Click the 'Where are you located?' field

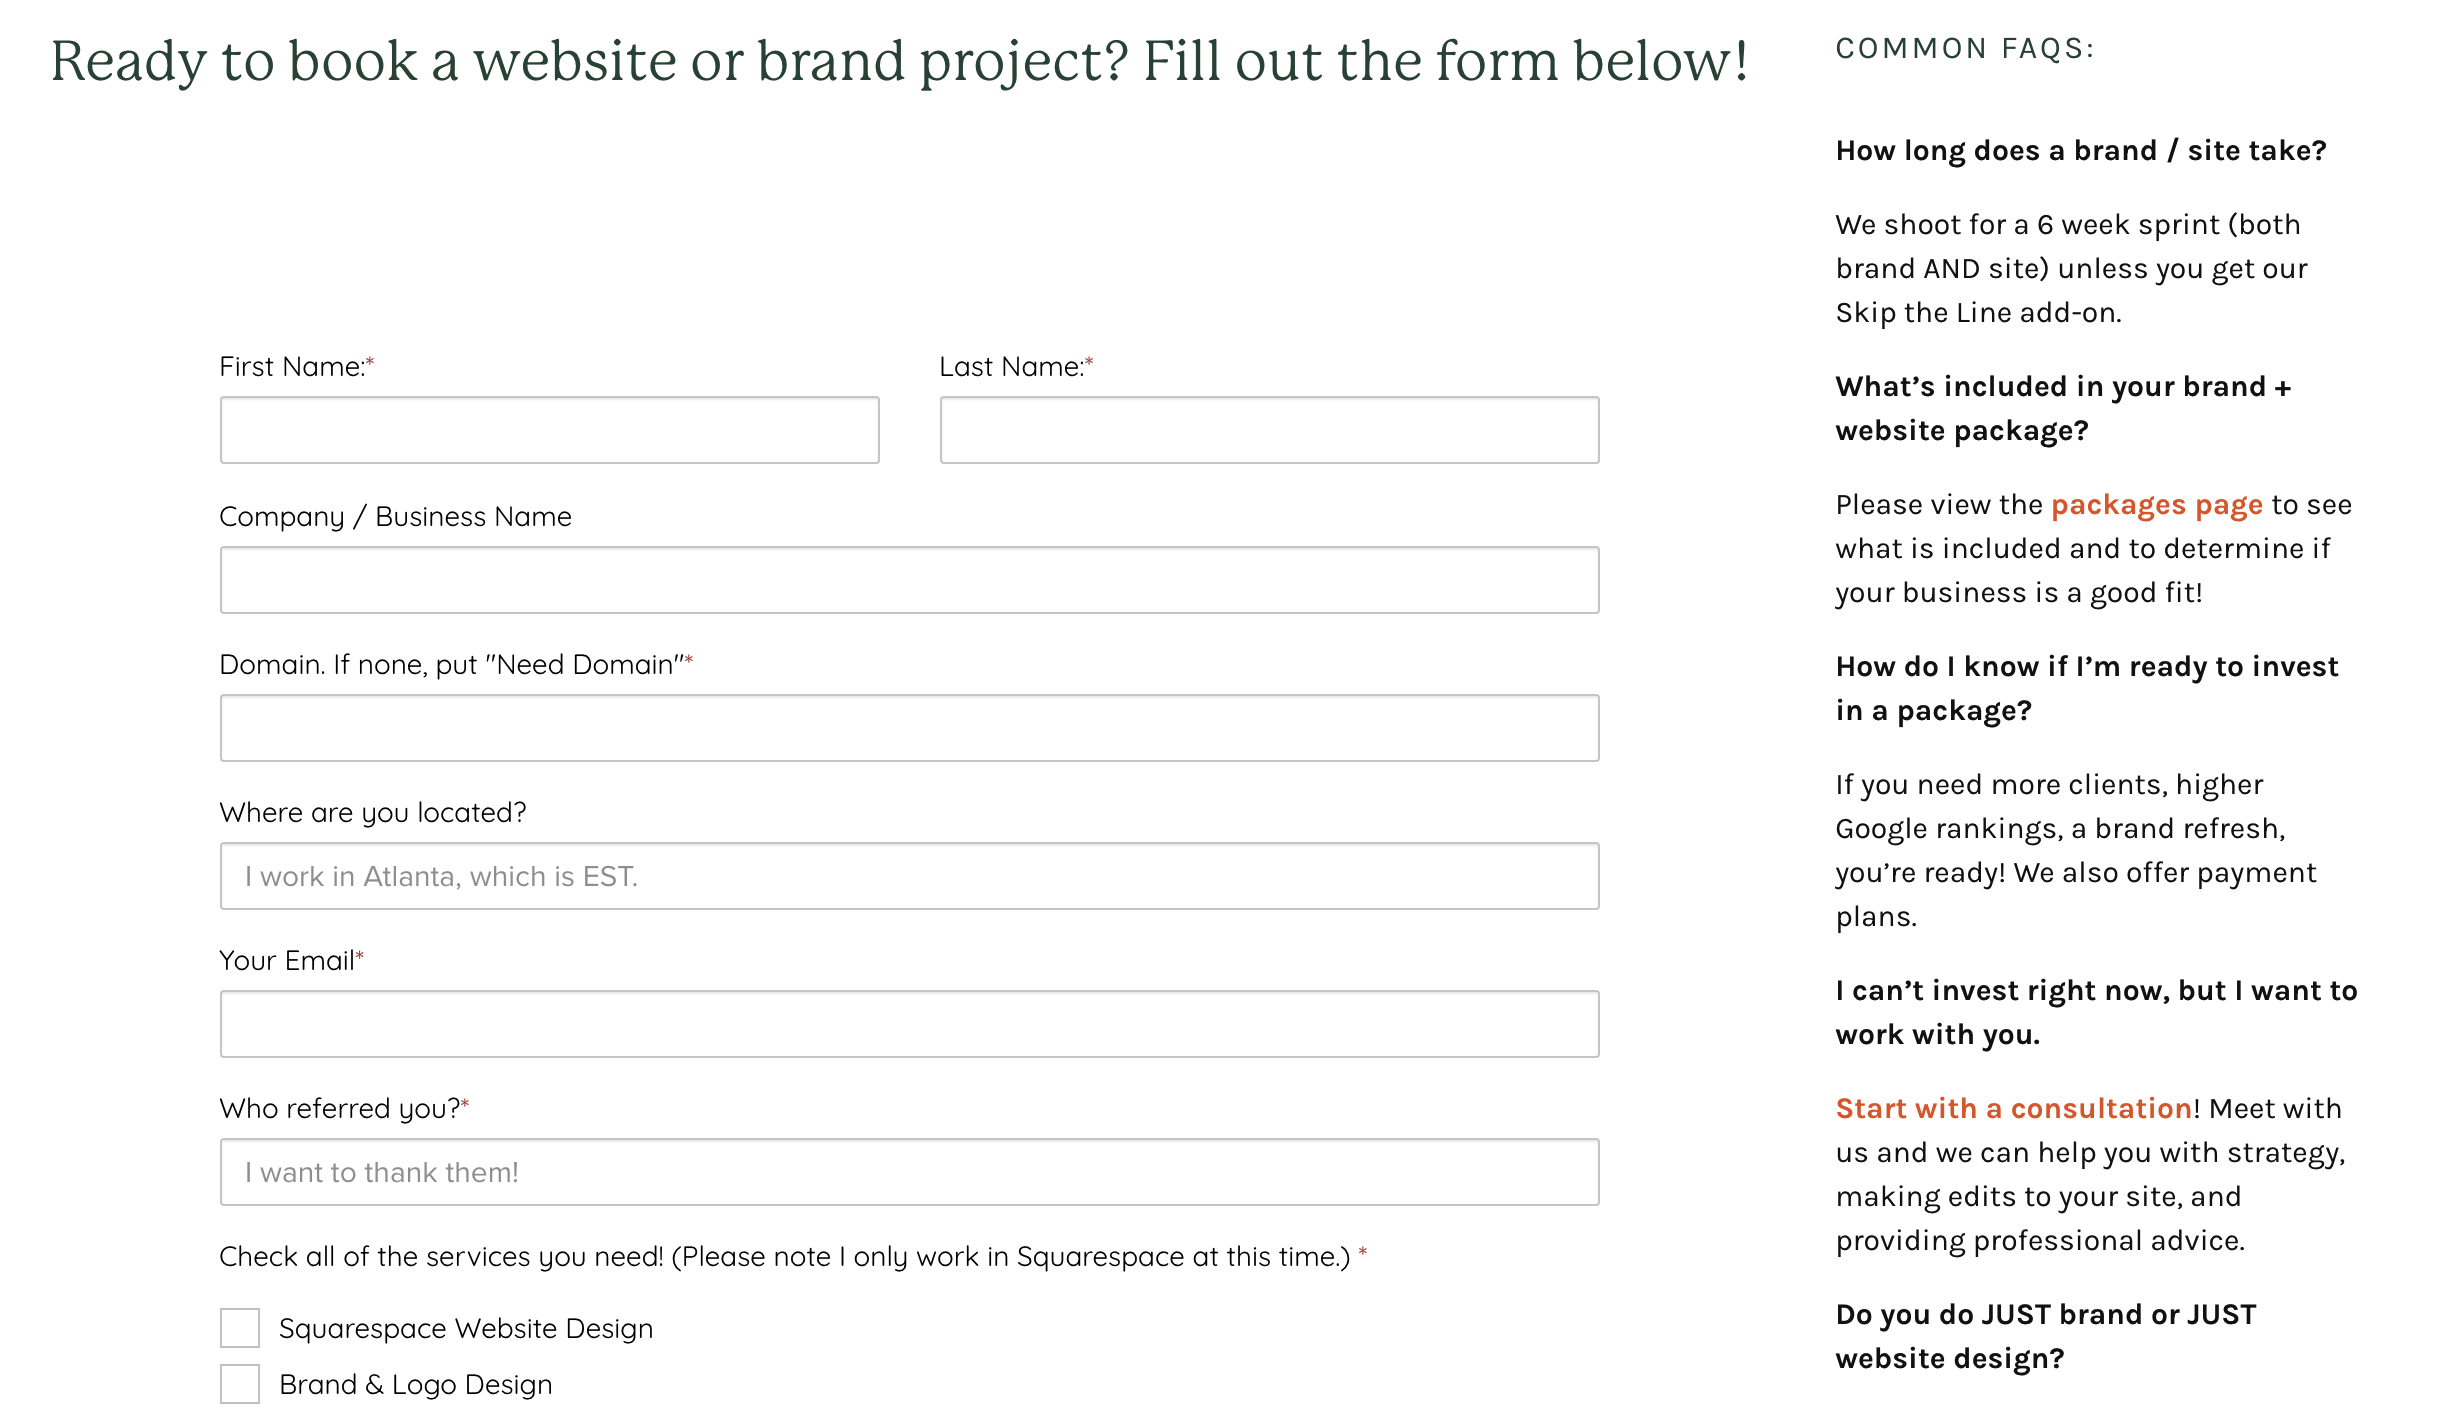908,876
